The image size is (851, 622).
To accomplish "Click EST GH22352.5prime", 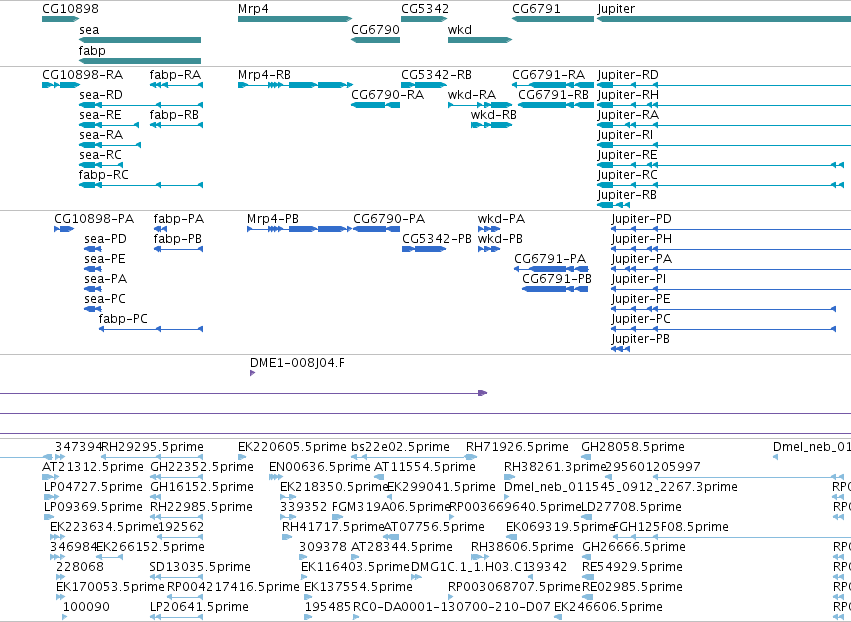I will click(176, 477).
